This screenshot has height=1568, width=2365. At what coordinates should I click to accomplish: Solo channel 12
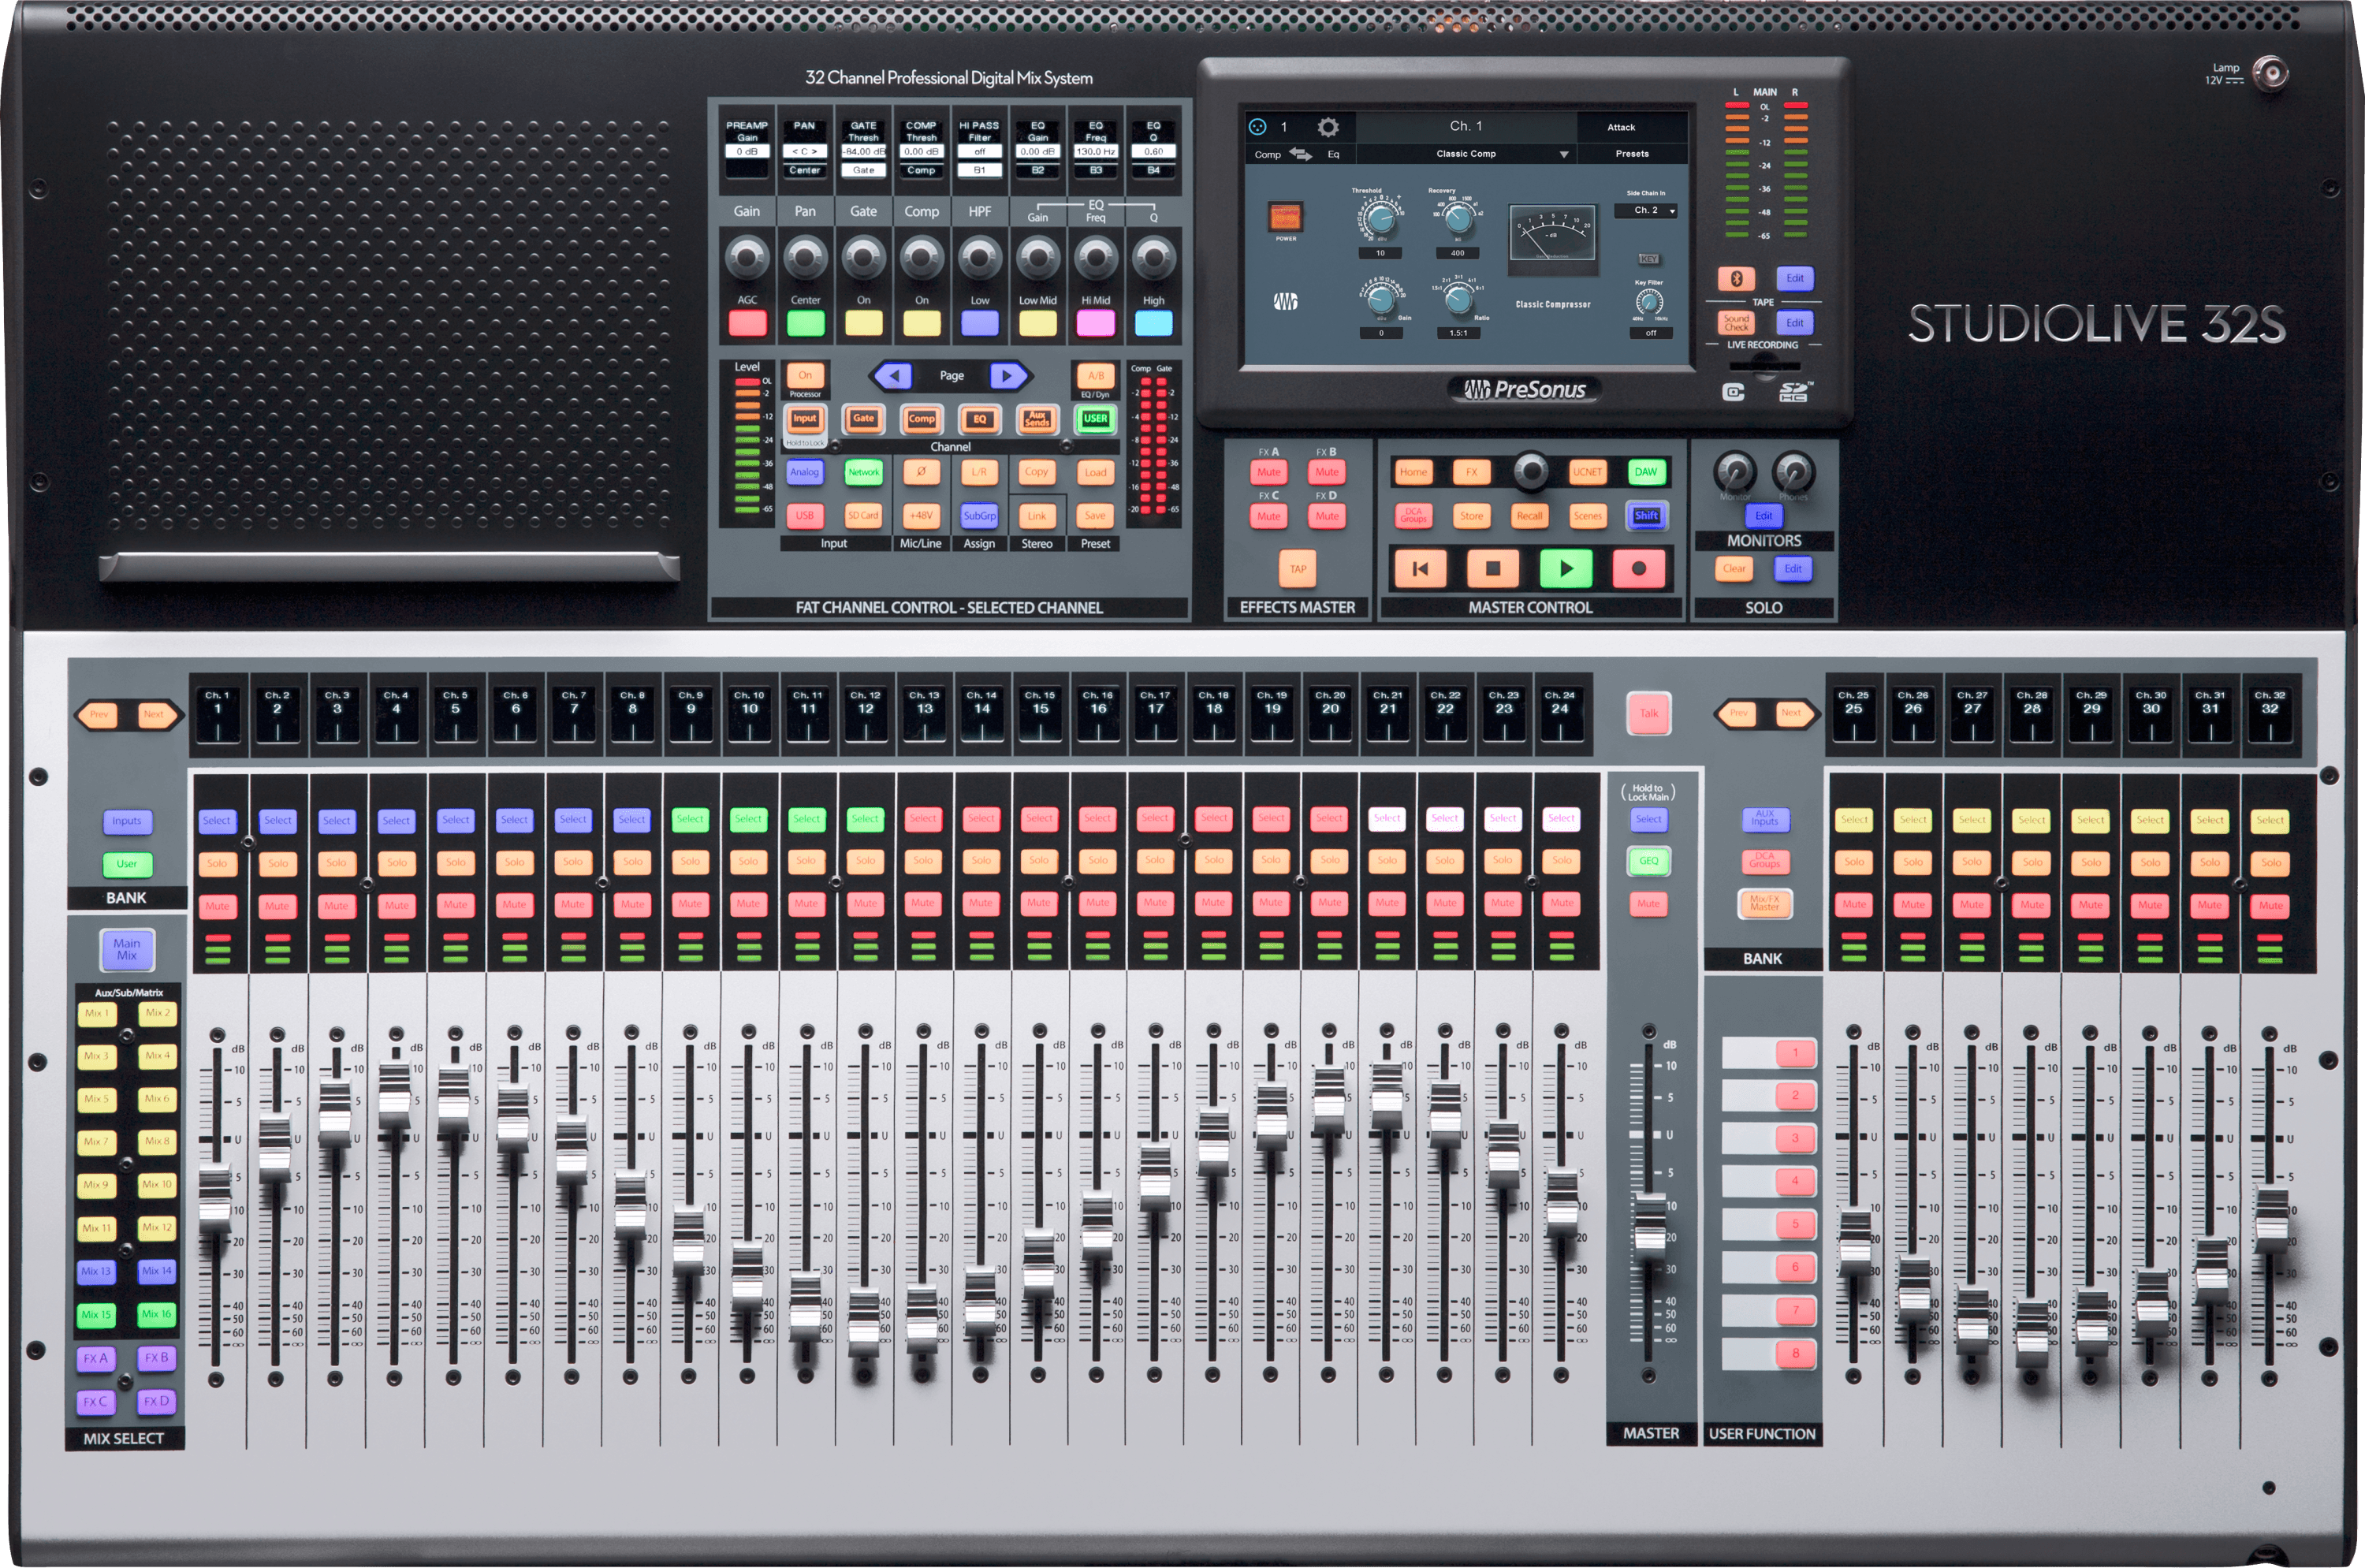tap(865, 860)
